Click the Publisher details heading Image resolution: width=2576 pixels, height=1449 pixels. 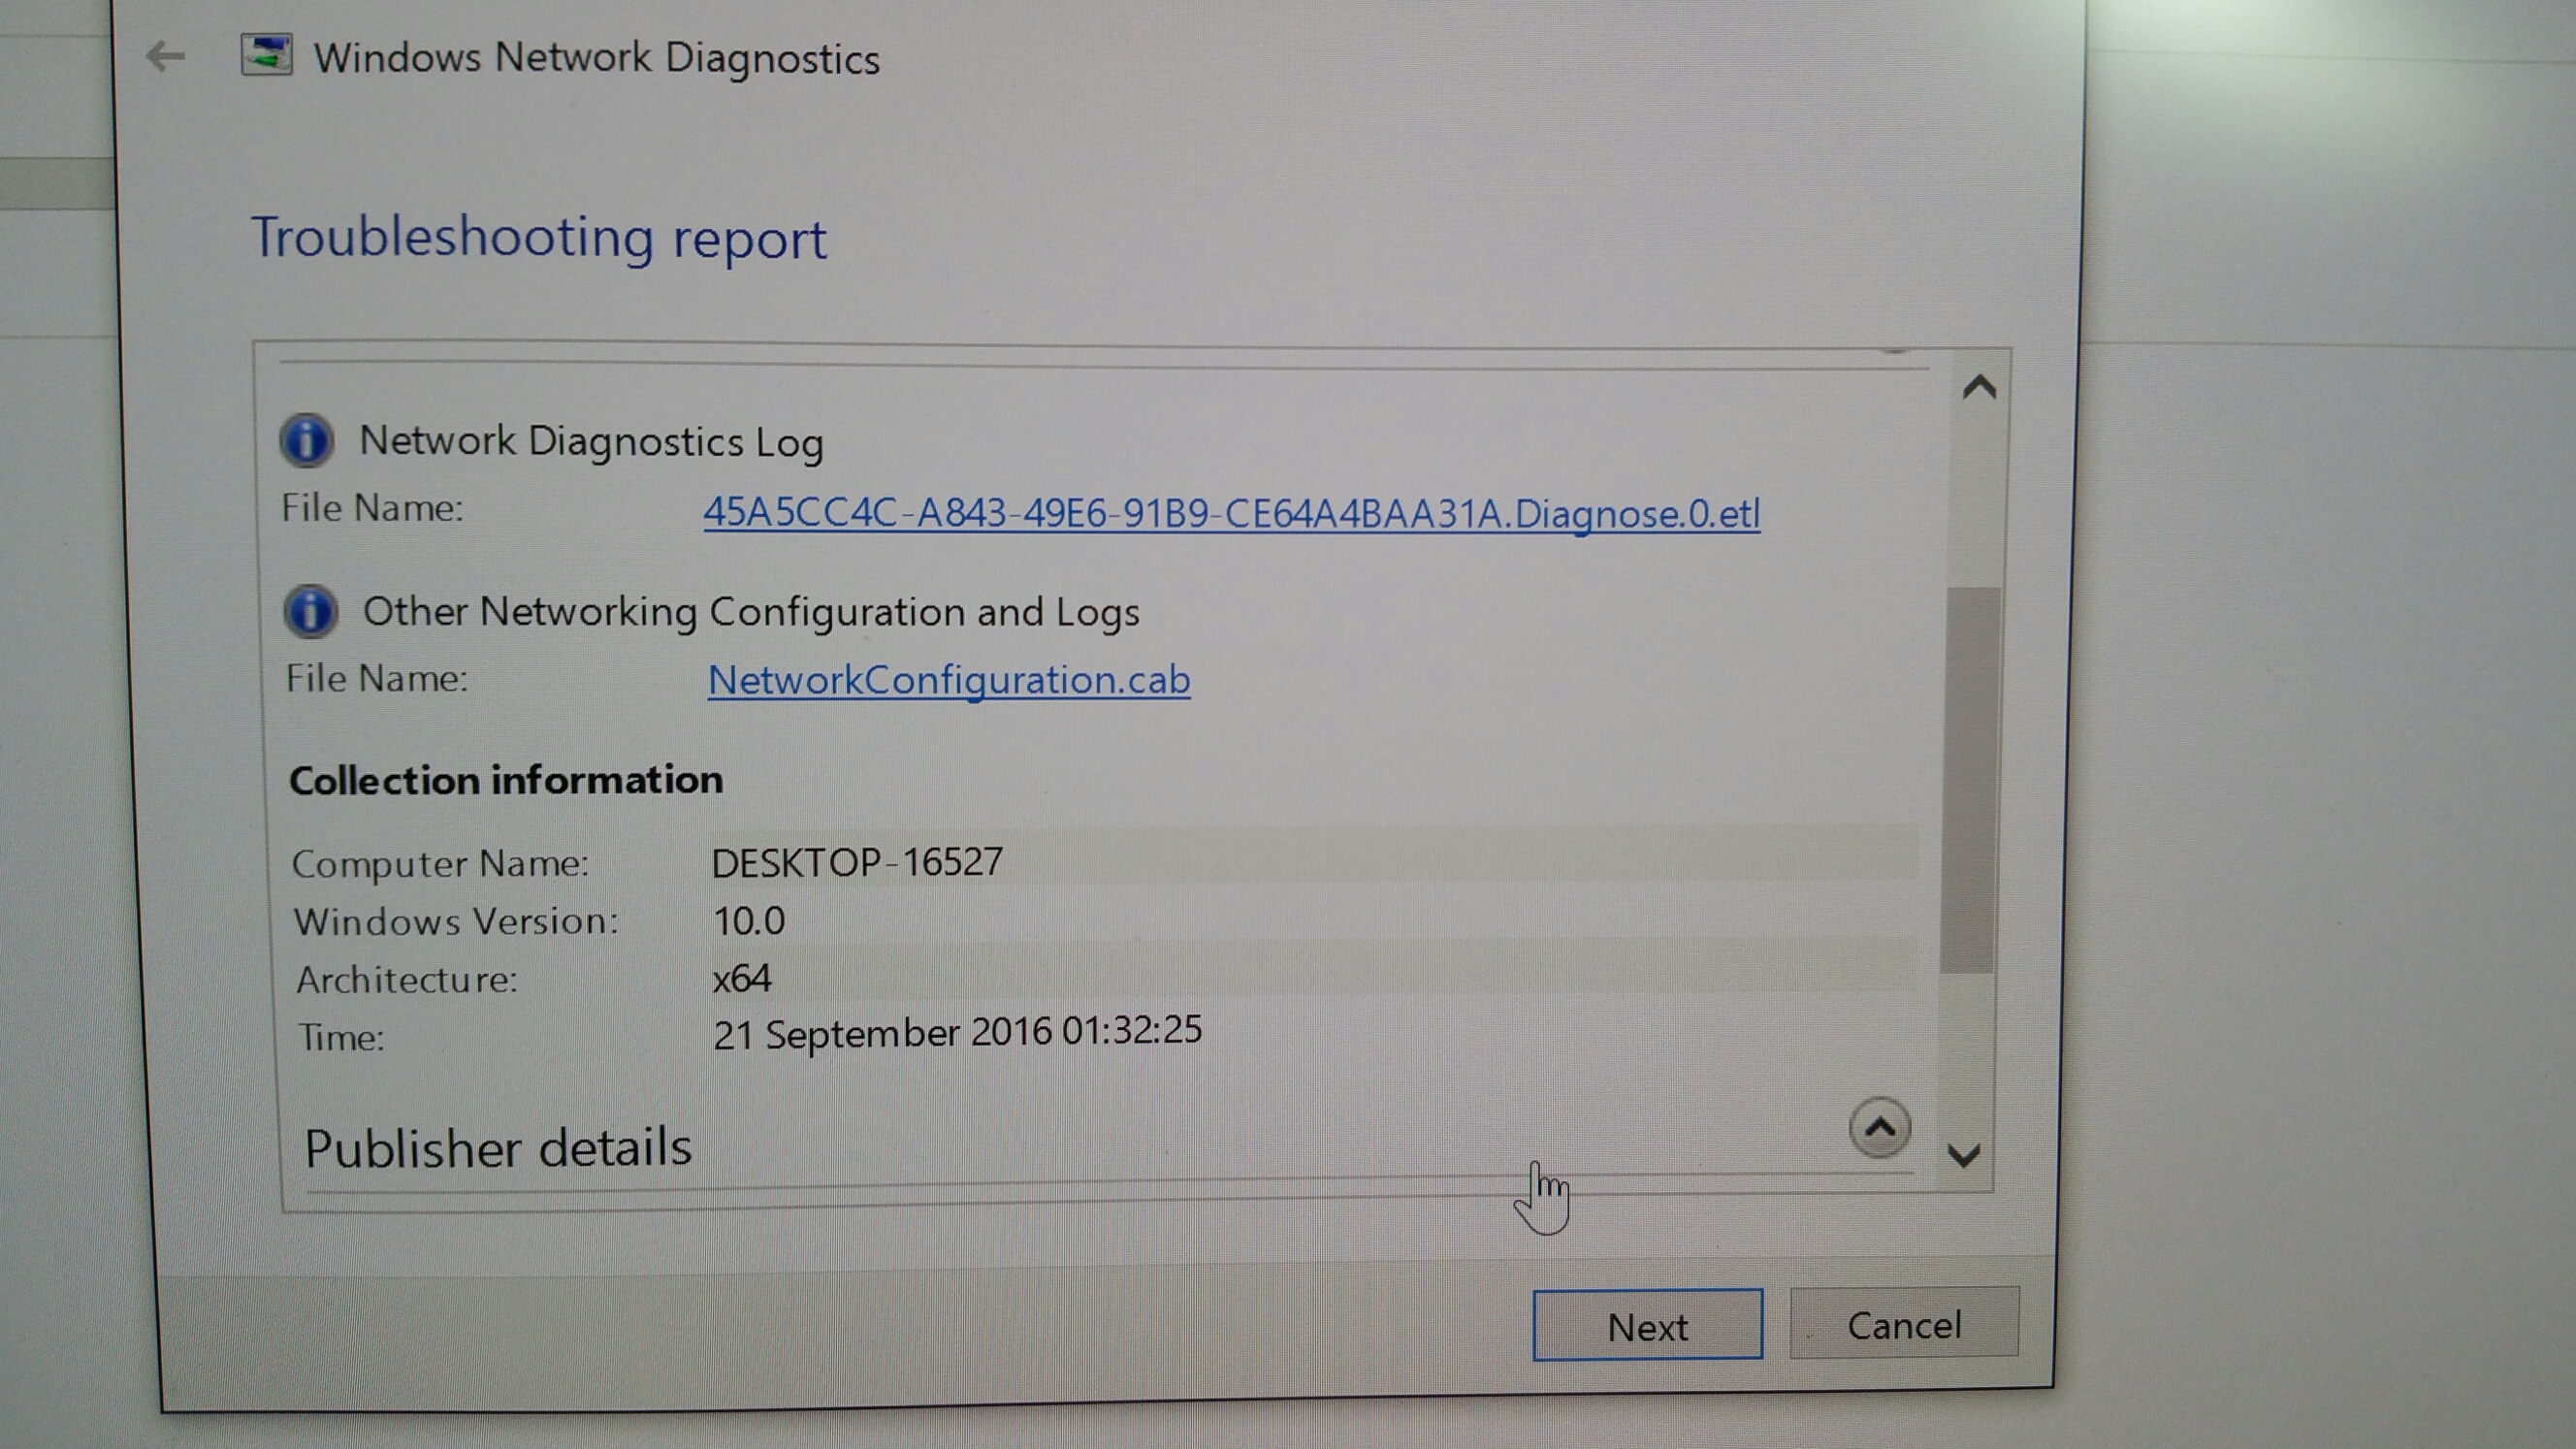498,1148
